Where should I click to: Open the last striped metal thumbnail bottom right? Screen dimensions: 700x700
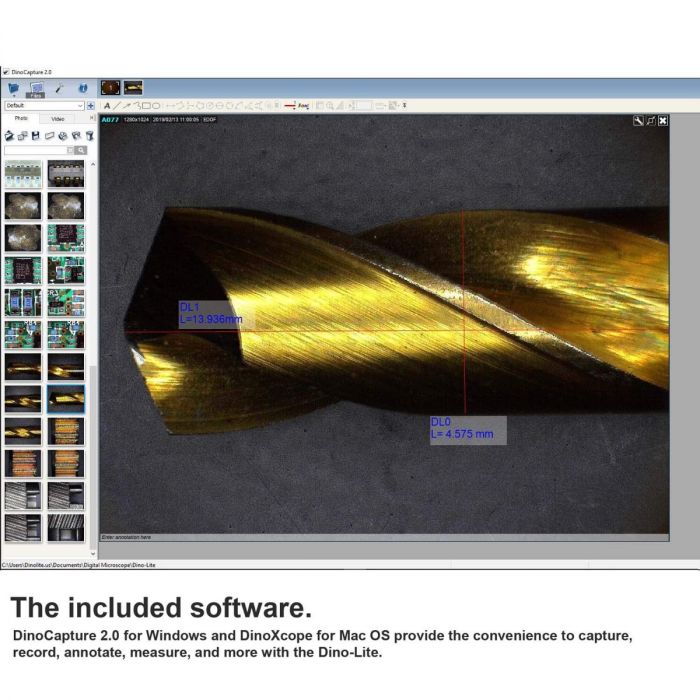[x=66, y=528]
